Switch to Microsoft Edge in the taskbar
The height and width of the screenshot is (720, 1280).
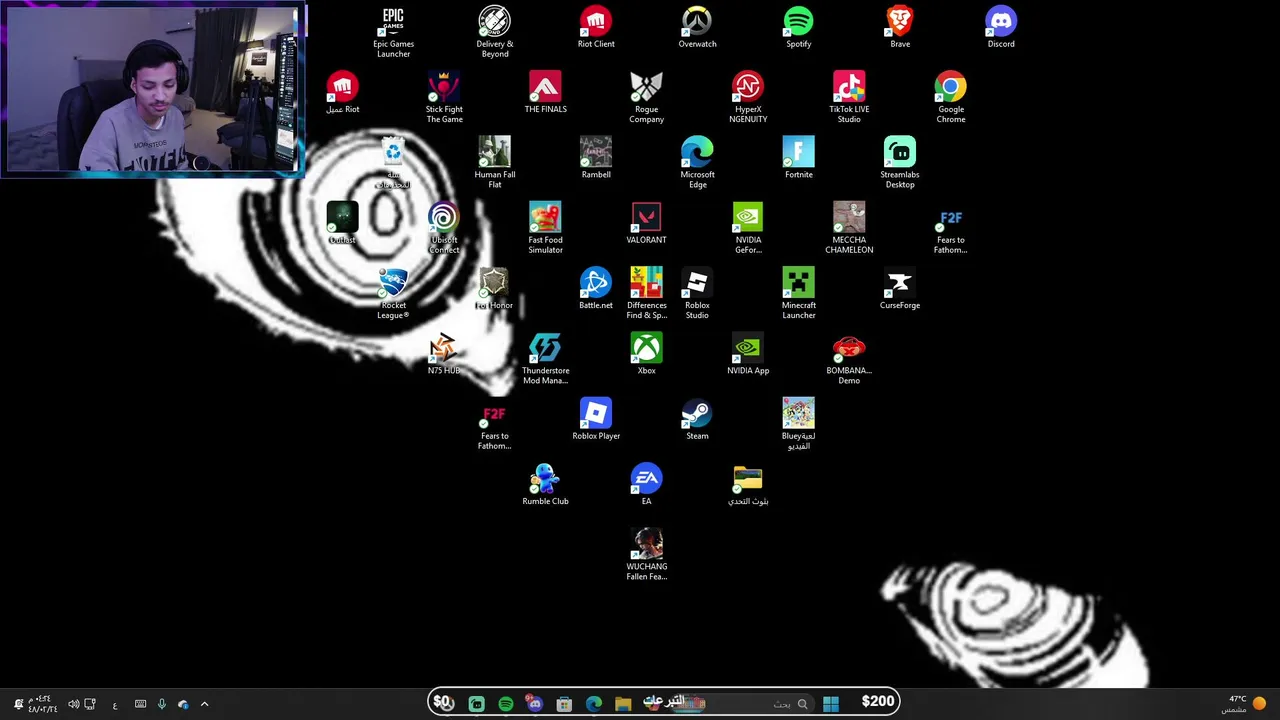point(594,703)
